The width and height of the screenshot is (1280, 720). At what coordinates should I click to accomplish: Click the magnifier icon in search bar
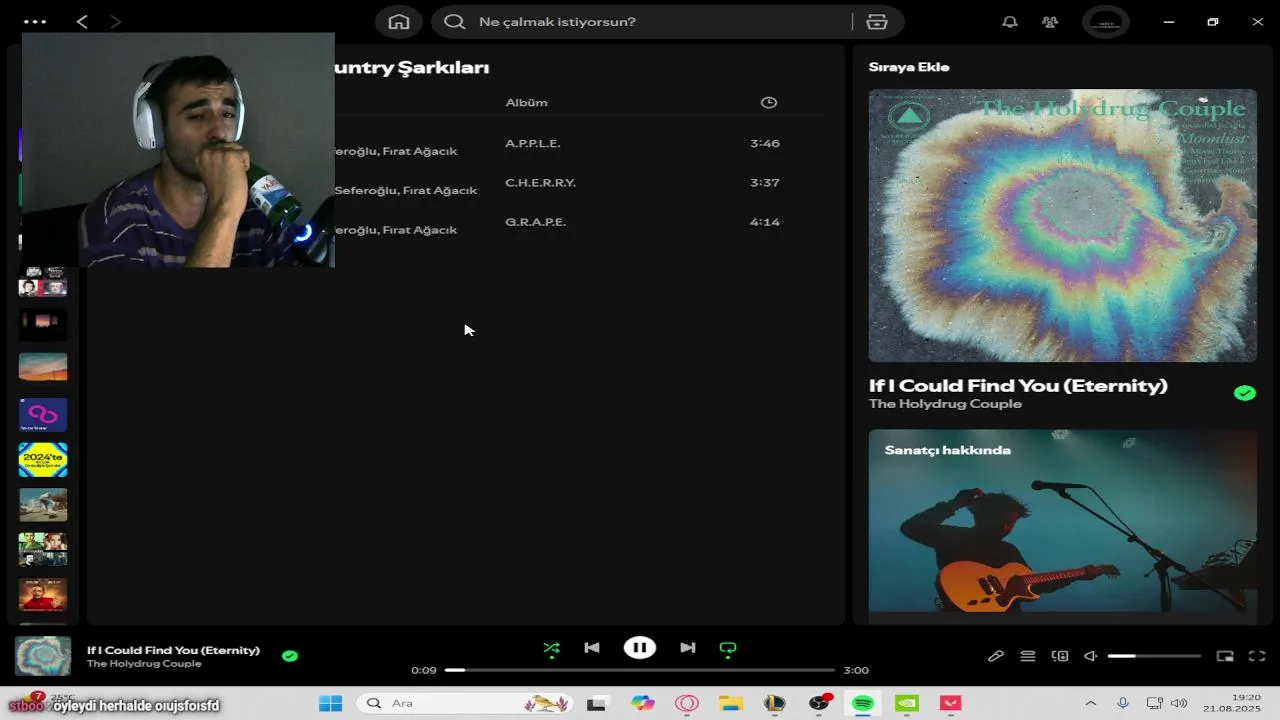click(x=455, y=22)
